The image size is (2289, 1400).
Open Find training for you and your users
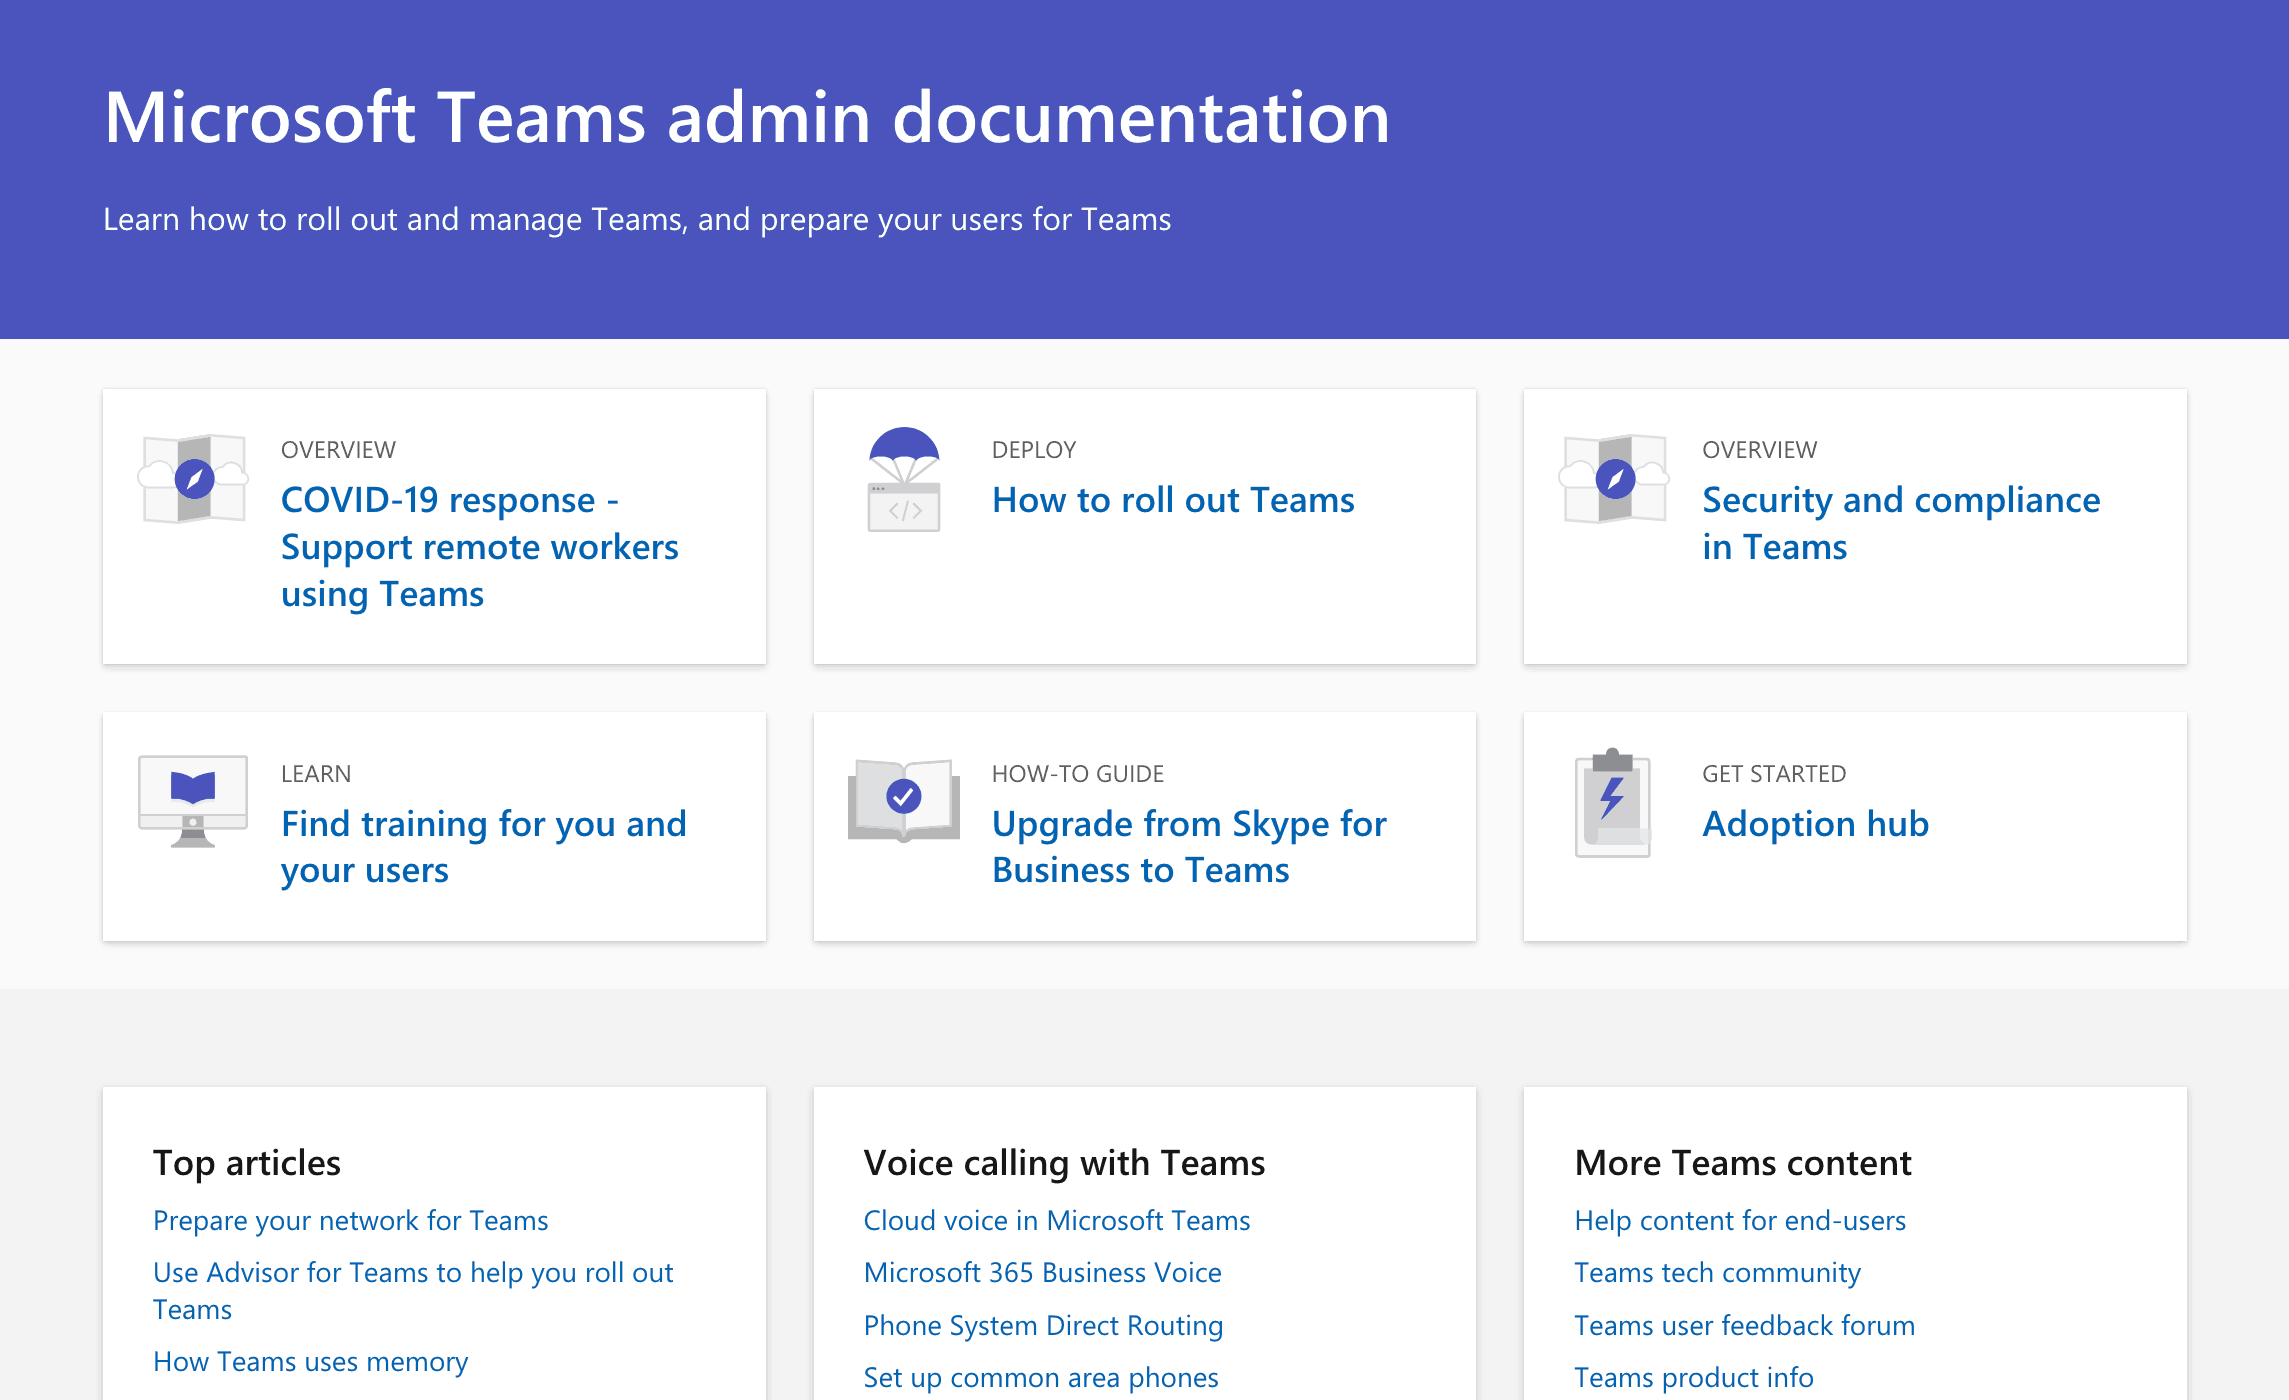pyautogui.click(x=483, y=846)
